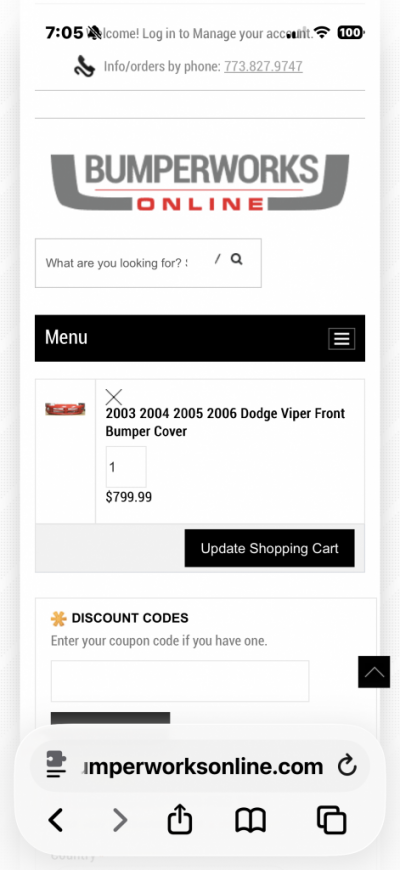Click the coupon code entry field
The height and width of the screenshot is (870, 400).
(x=180, y=681)
